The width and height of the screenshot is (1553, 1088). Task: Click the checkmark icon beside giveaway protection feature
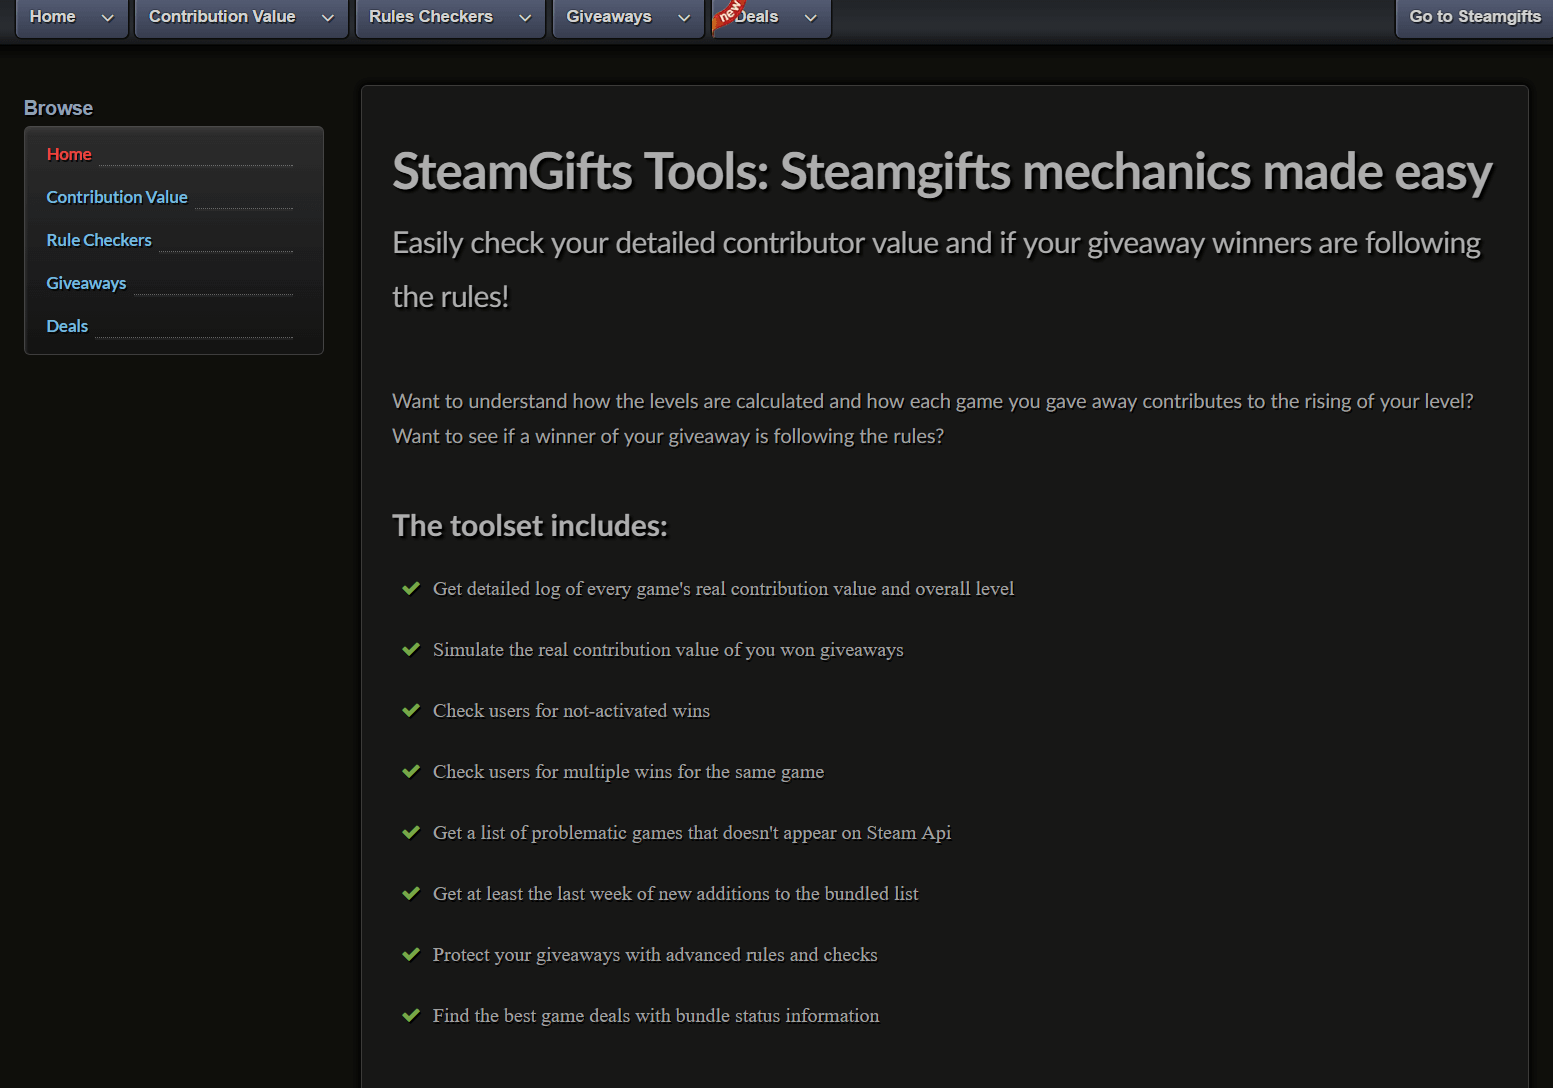point(411,954)
